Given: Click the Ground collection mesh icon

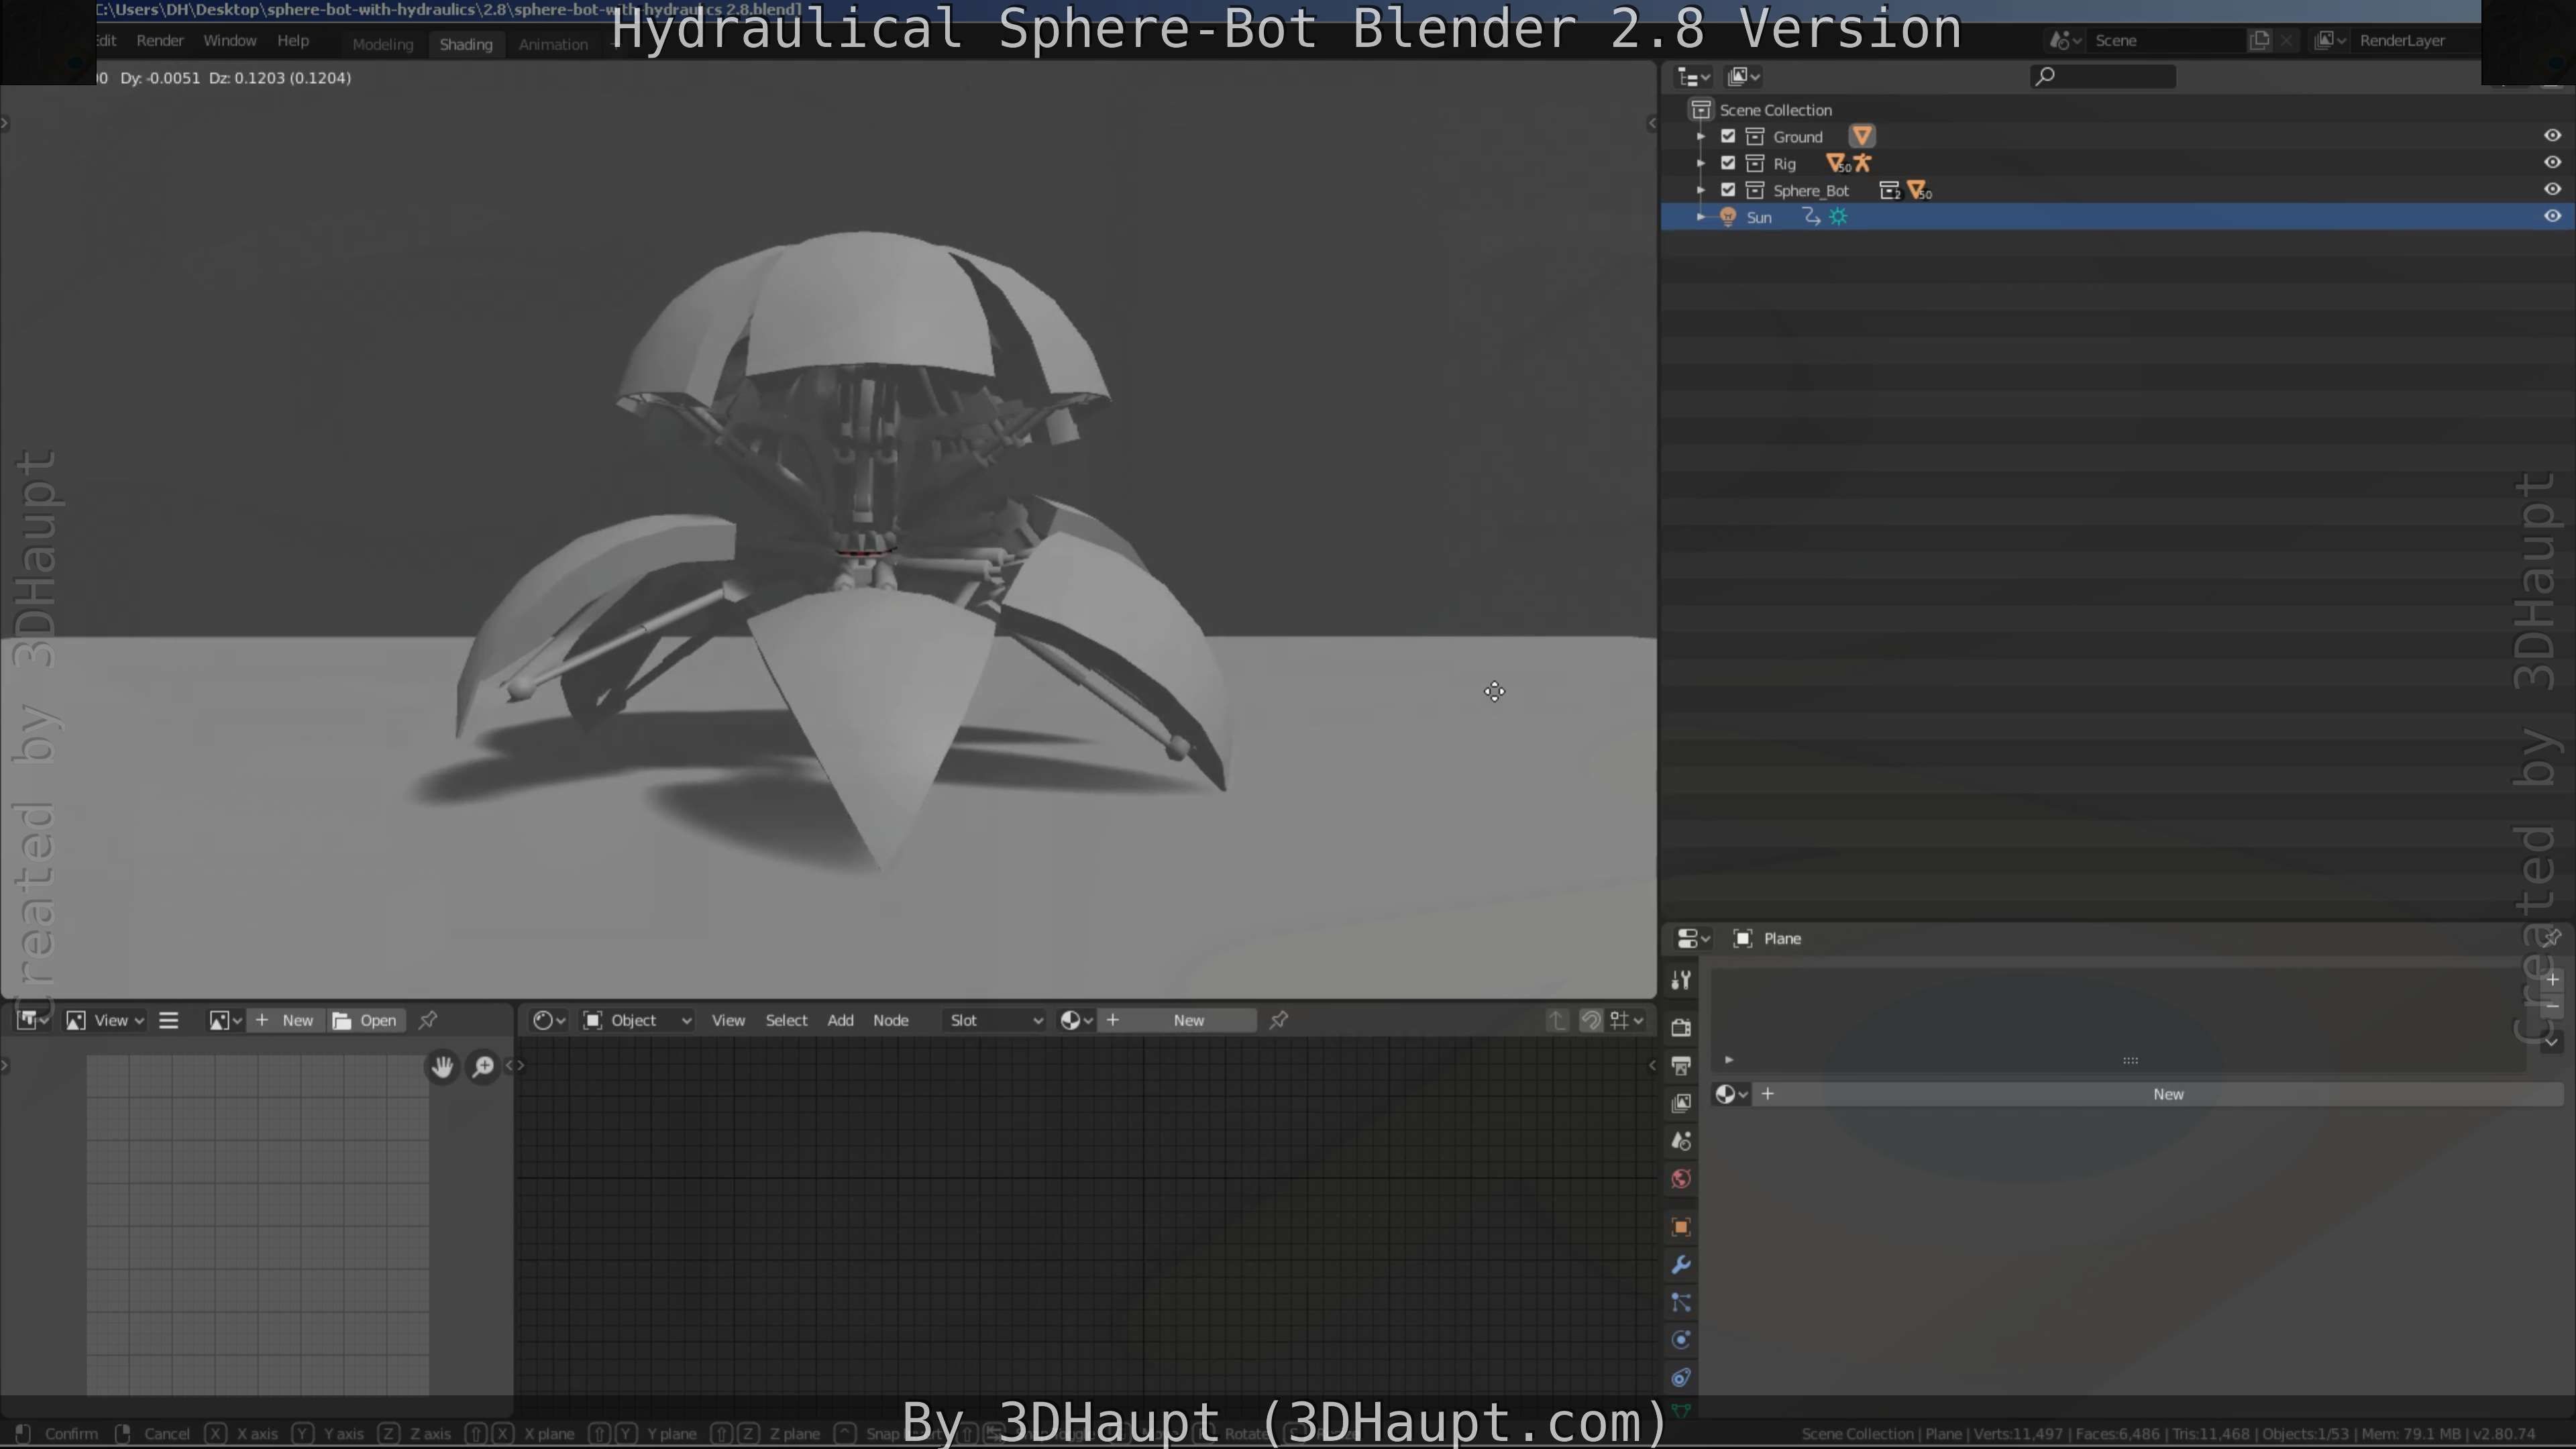Looking at the screenshot, I should 1862,136.
